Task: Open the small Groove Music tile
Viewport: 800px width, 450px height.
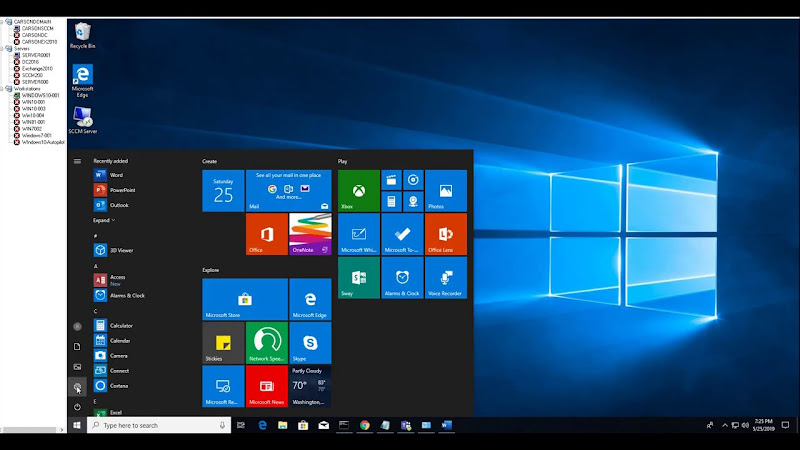Action: point(413,180)
